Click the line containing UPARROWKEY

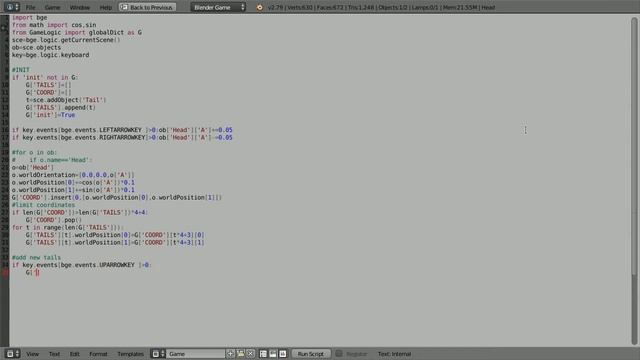(81, 265)
